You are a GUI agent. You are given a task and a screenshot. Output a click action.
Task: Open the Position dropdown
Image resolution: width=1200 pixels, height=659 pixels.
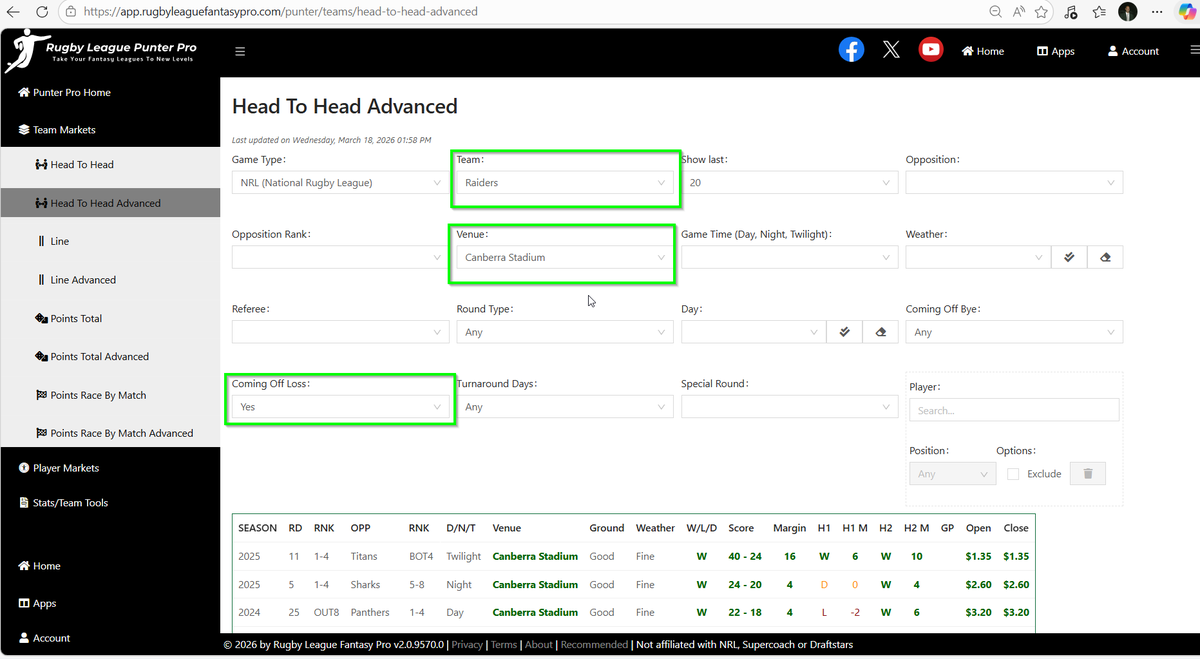952,474
